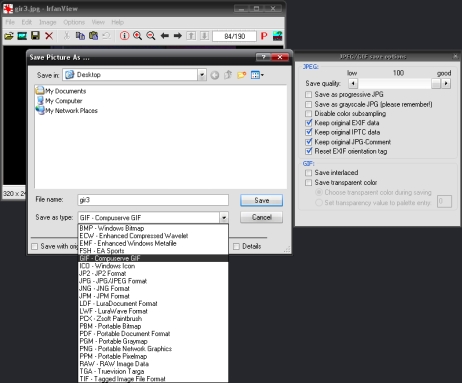This screenshot has width=462, height=383.
Task: Choose ICO - Windows Icon from list
Action: [153, 266]
